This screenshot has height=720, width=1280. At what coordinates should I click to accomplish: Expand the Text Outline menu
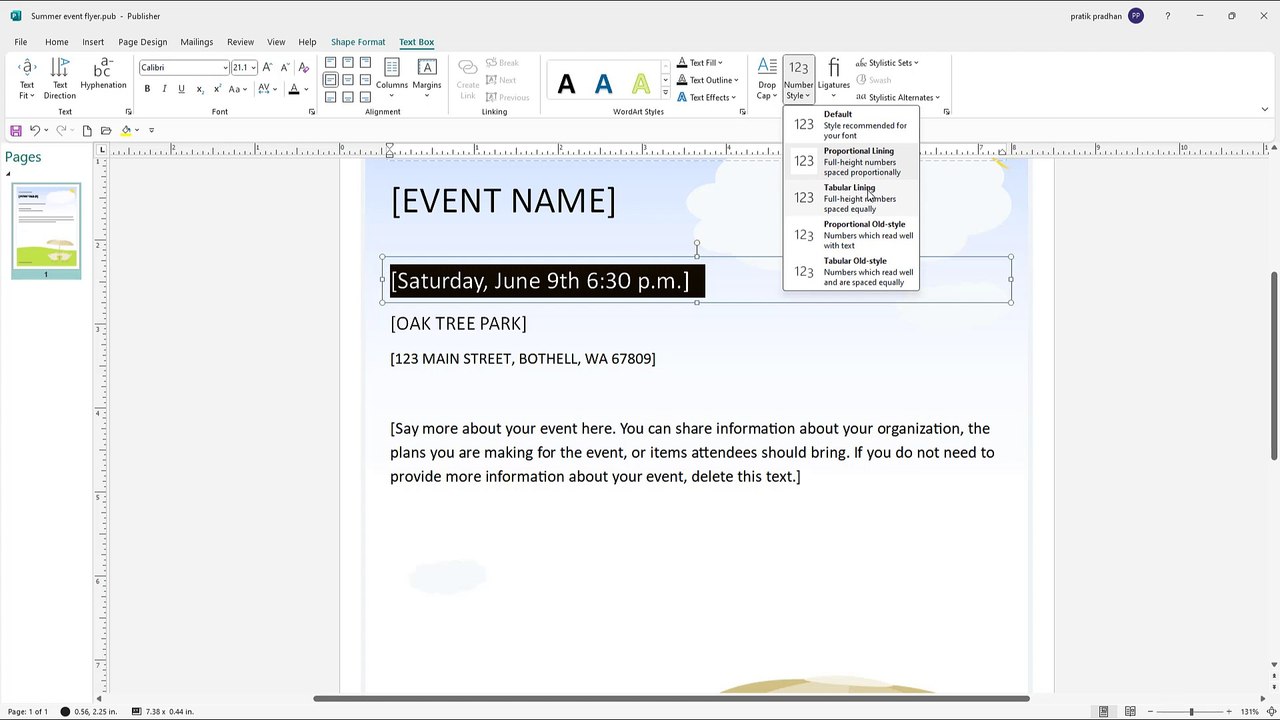pyautogui.click(x=707, y=80)
